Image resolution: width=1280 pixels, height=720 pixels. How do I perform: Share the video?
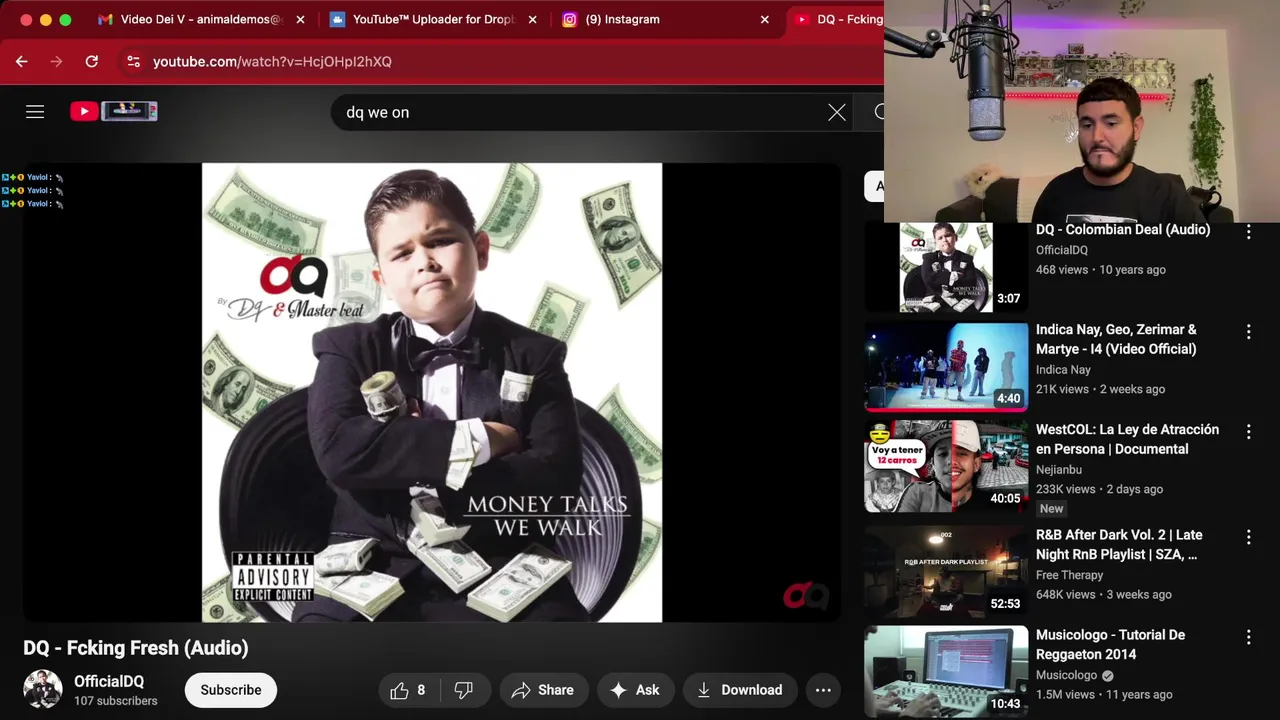pyautogui.click(x=543, y=690)
